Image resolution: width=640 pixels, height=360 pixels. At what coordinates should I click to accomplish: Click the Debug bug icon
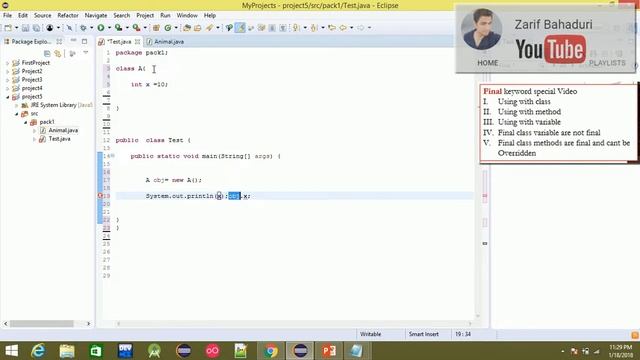tap(83, 28)
